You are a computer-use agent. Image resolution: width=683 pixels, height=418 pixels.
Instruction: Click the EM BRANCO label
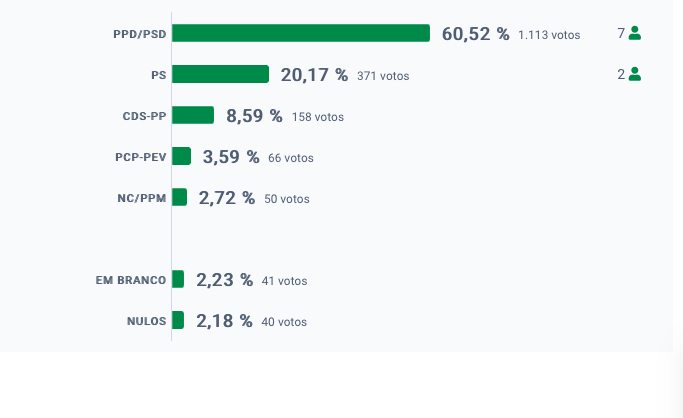[131, 280]
